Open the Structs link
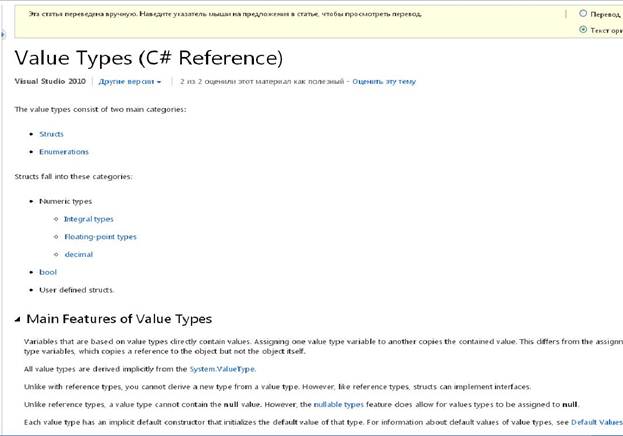Screen dimensions: 623x436 (51, 134)
